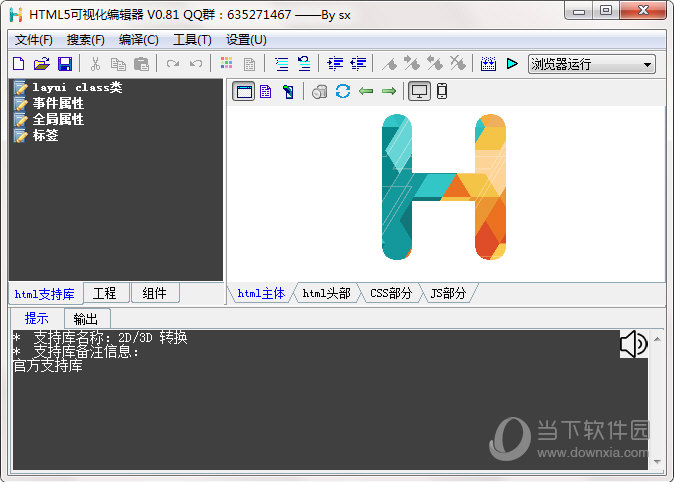Toggle the desktop monitor preview mode
The image size is (674, 482).
pos(420,92)
